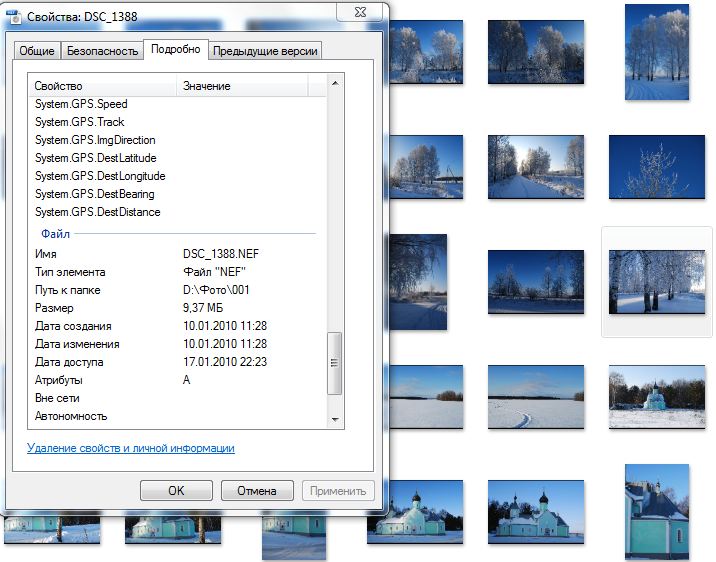Click the Файл group heading
This screenshot has width=716, height=562.
[x=55, y=234]
